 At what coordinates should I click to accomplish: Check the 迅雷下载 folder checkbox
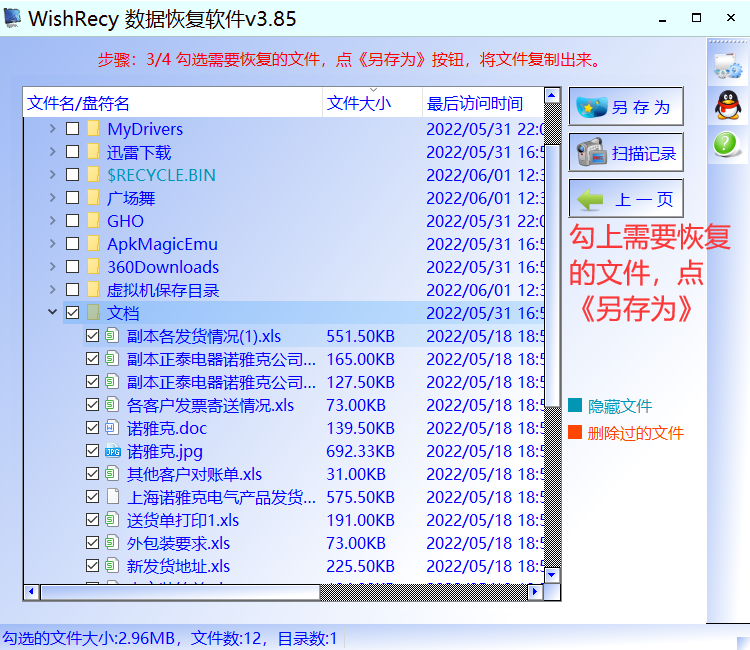[73, 152]
